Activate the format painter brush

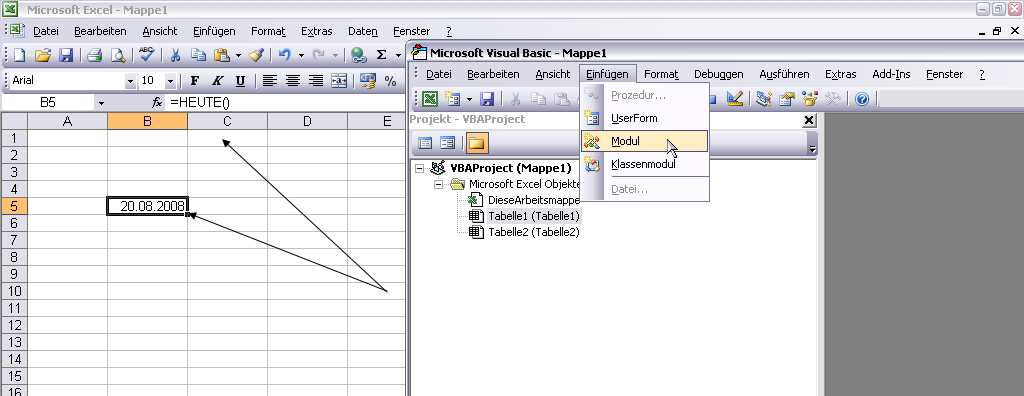pos(256,56)
